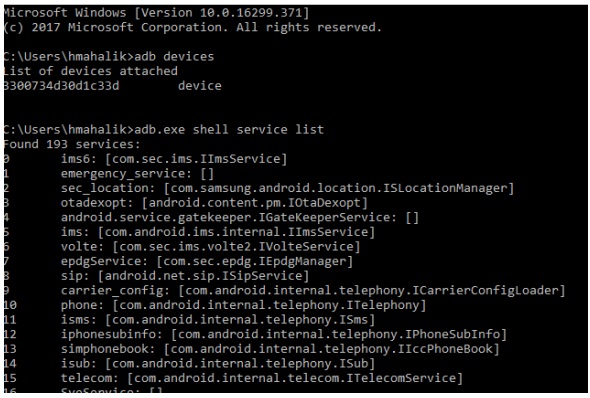Screen dimensions: 590x398
Task: Click the ims6 service entry
Action: pos(174,159)
